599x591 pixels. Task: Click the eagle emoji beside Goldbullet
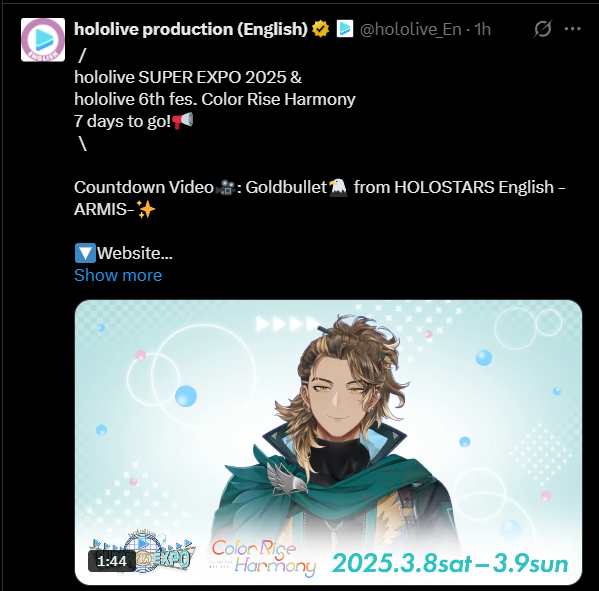coord(338,188)
